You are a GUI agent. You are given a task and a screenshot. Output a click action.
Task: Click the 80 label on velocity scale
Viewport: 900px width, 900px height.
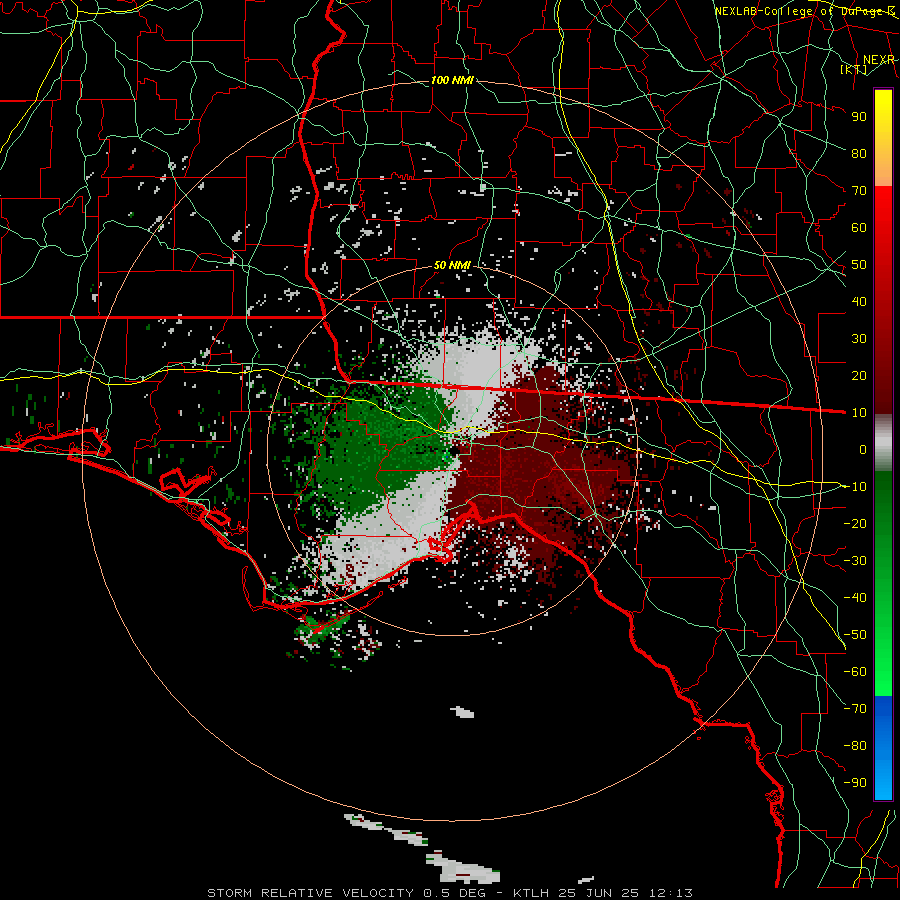(x=859, y=153)
